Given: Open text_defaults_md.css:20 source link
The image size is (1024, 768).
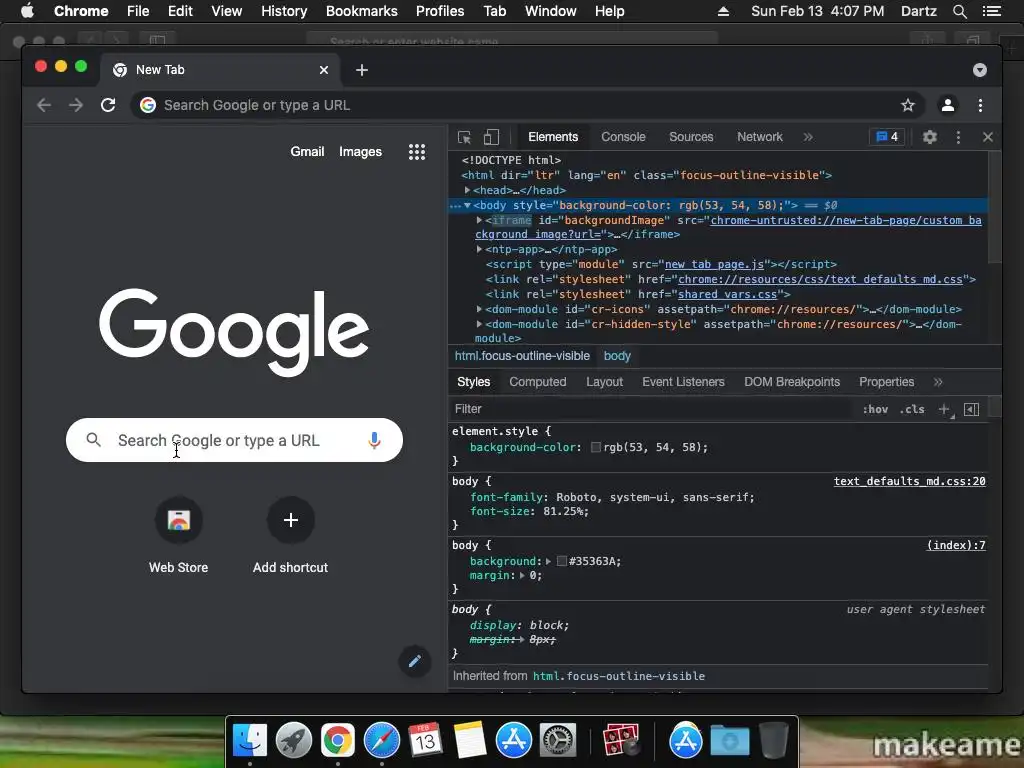Looking at the screenshot, I should point(910,481).
